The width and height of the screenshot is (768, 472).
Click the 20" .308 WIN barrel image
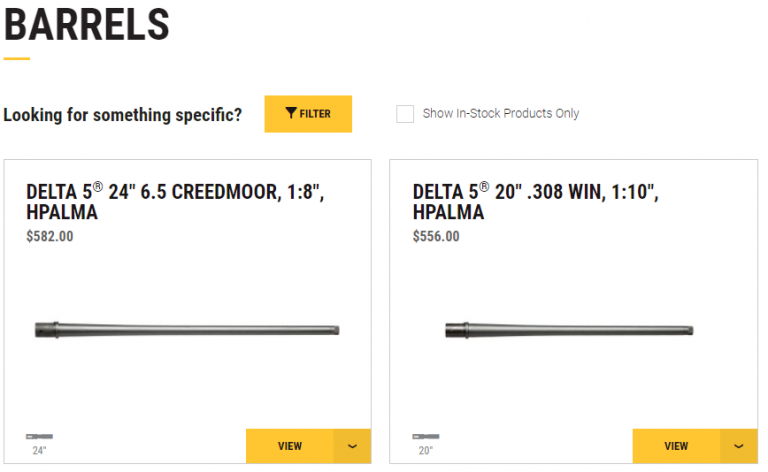[x=570, y=330]
